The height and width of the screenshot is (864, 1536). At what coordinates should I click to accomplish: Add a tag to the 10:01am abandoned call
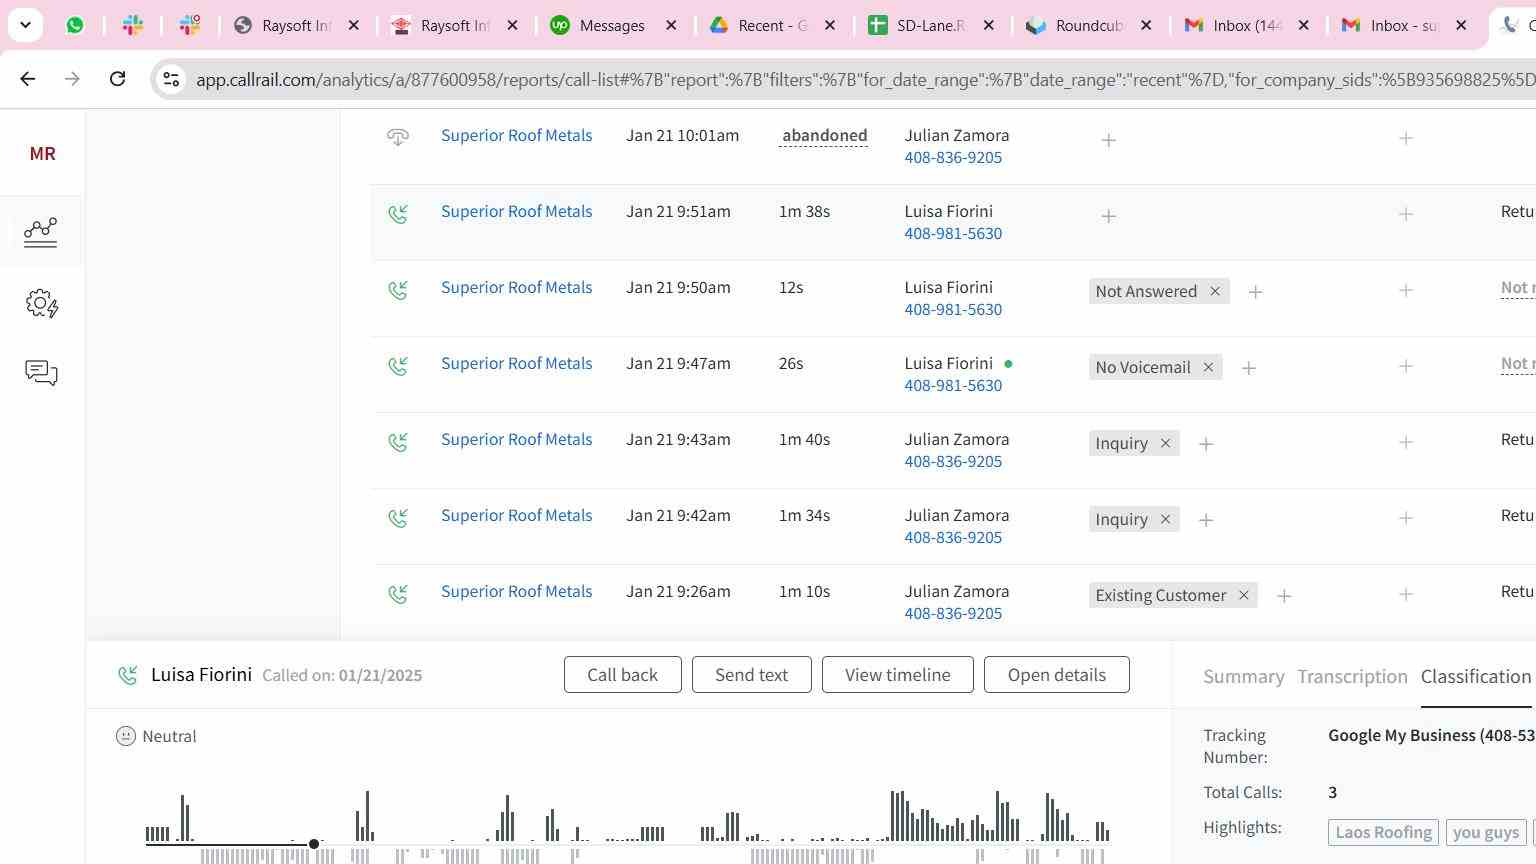(x=1108, y=140)
